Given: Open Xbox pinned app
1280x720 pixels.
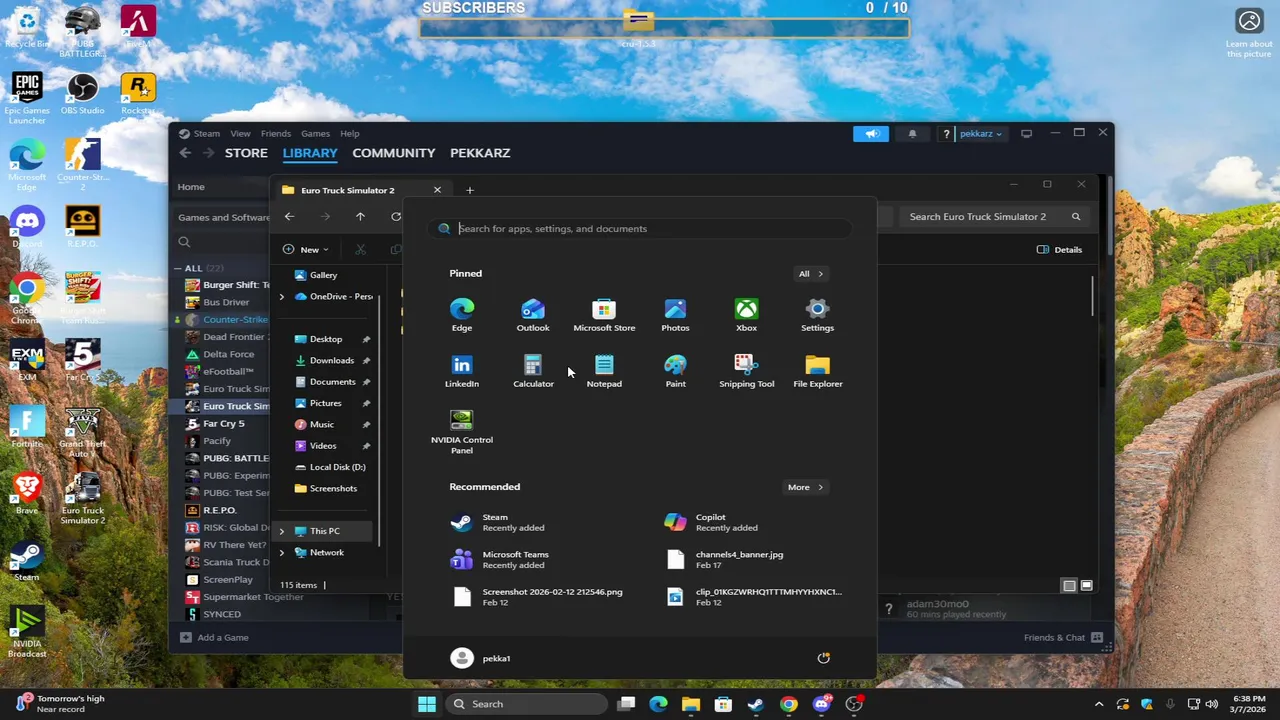Looking at the screenshot, I should pyautogui.click(x=746, y=315).
